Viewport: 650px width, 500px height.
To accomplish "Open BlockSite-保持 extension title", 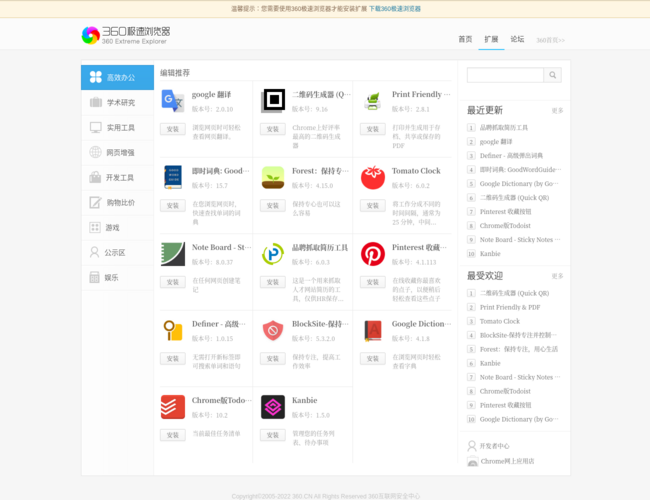I will pos(320,324).
